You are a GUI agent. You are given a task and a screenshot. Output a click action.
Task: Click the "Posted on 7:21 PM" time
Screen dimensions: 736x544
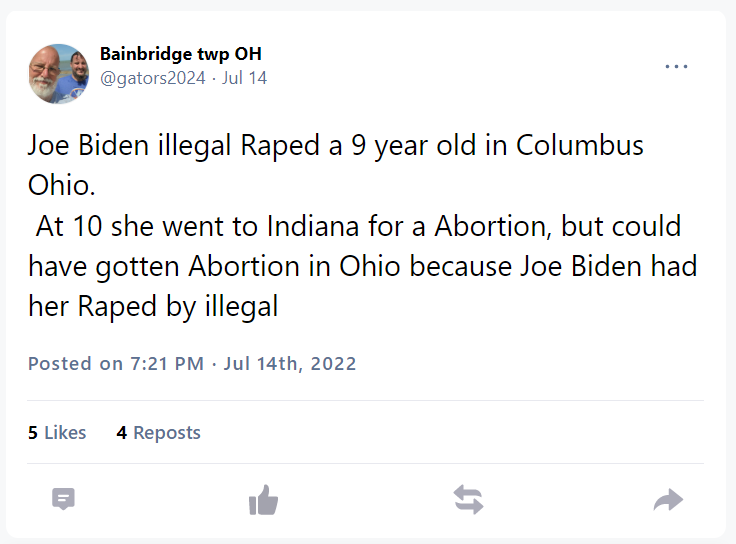(x=116, y=363)
